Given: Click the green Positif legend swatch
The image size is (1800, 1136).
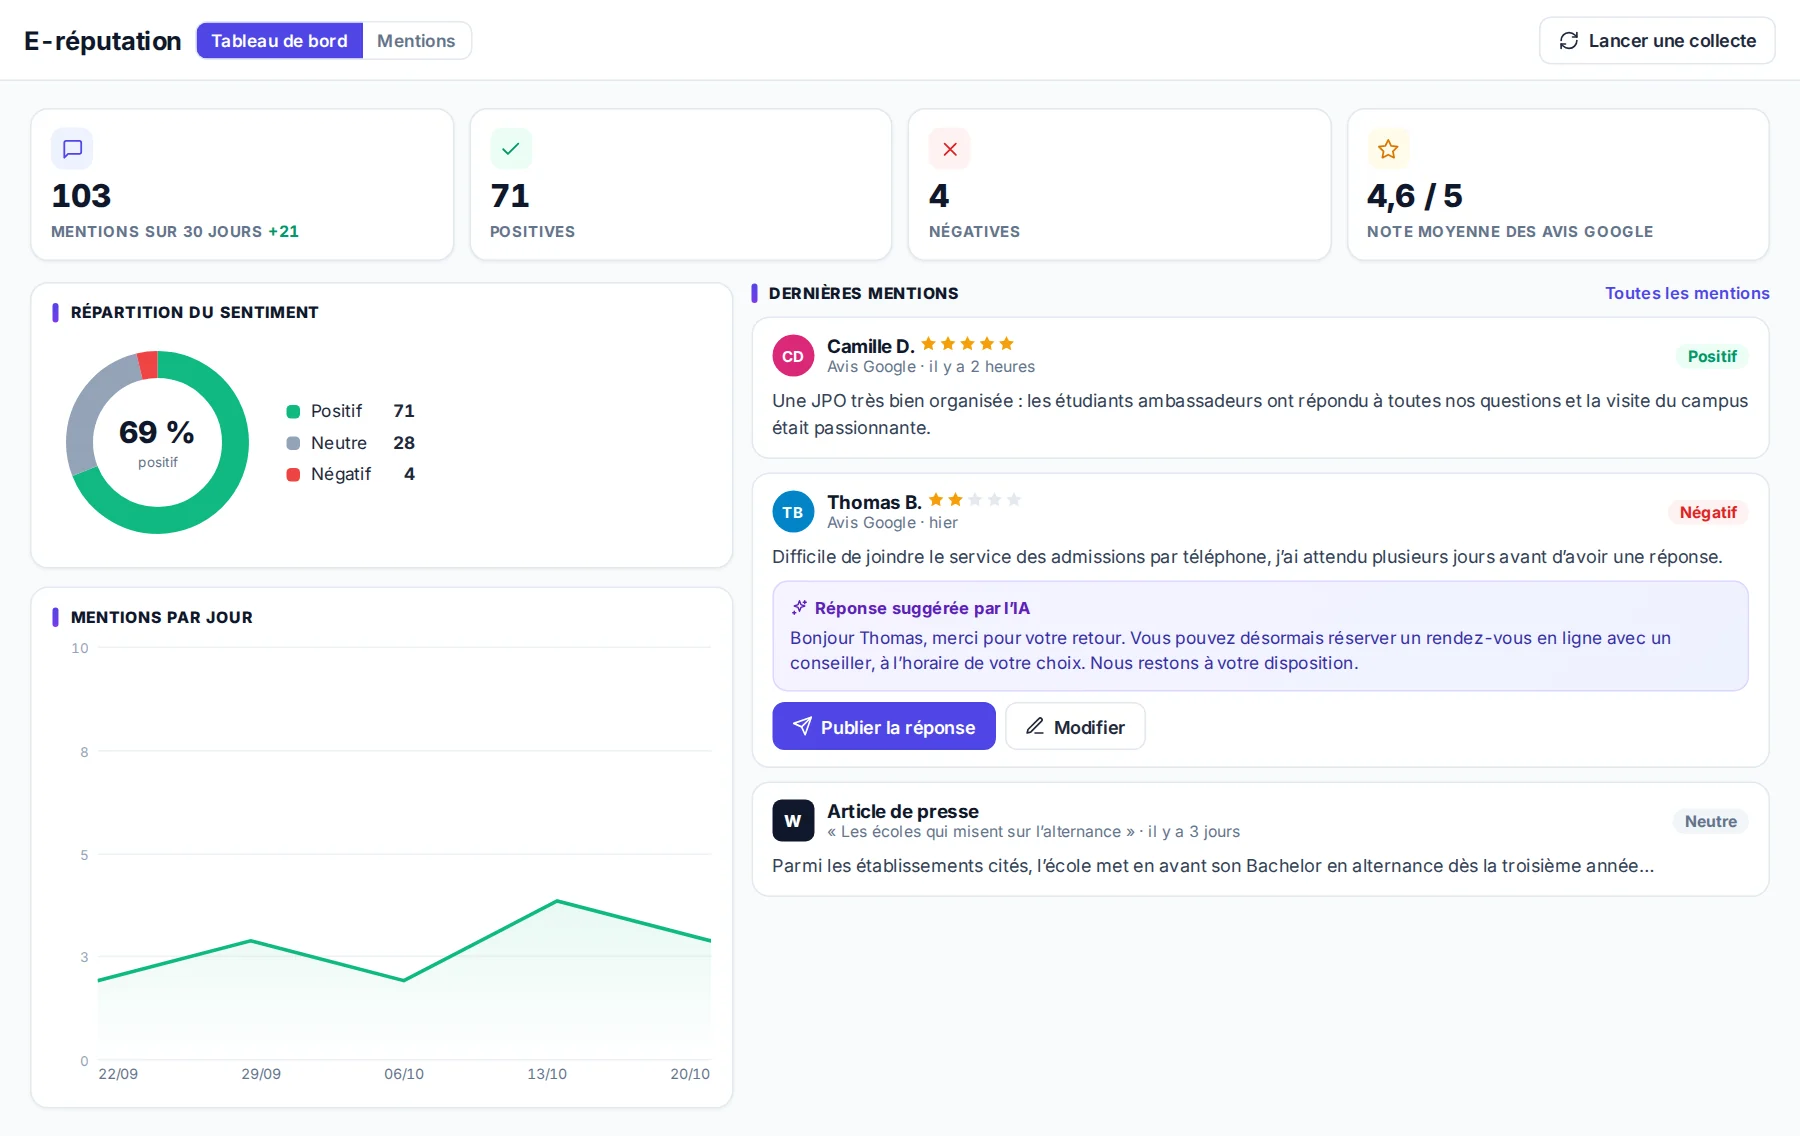Looking at the screenshot, I should [x=293, y=411].
